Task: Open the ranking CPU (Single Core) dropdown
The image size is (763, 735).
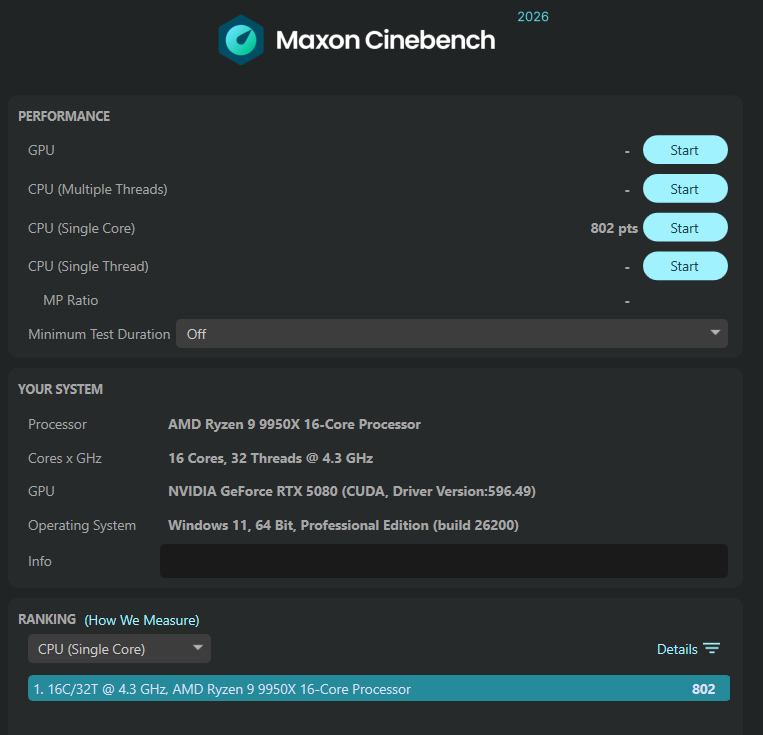Action: point(119,649)
